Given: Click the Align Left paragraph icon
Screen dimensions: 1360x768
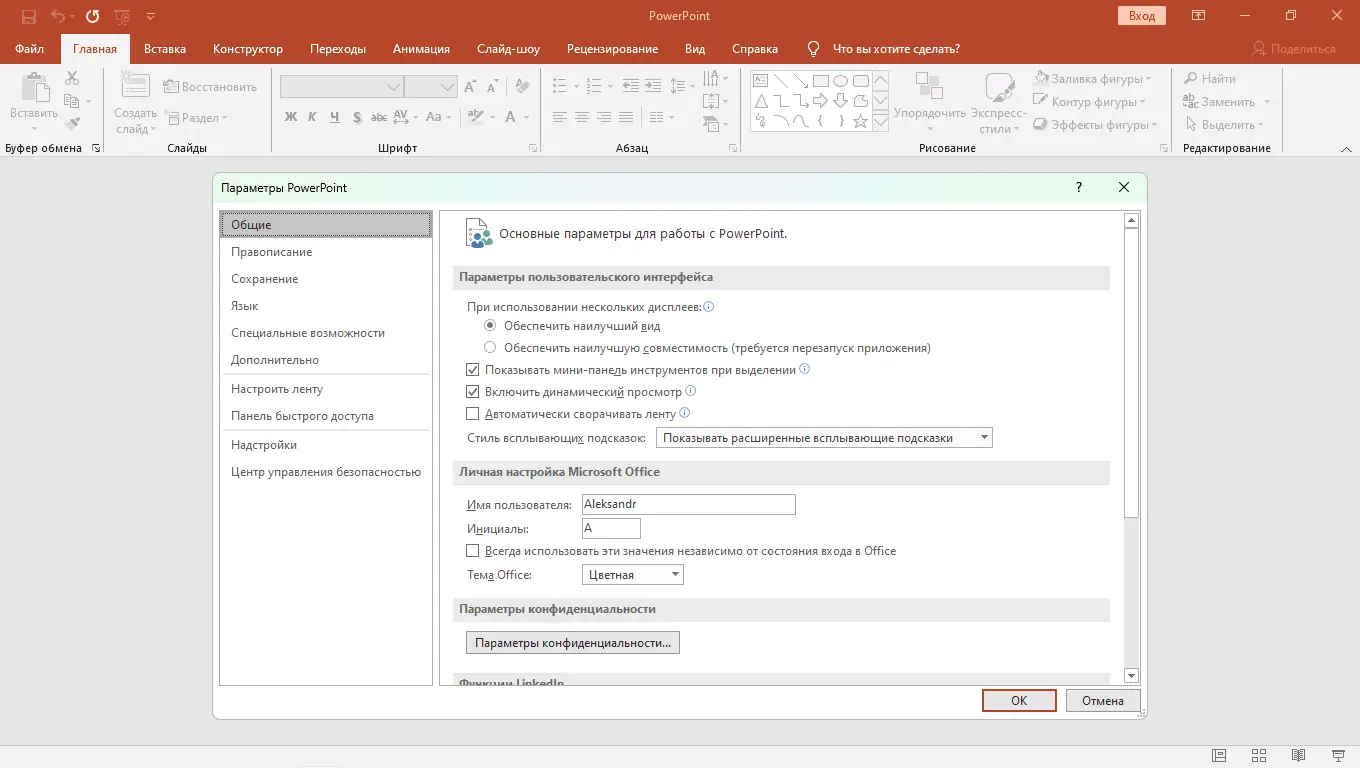Looking at the screenshot, I should pyautogui.click(x=560, y=117).
